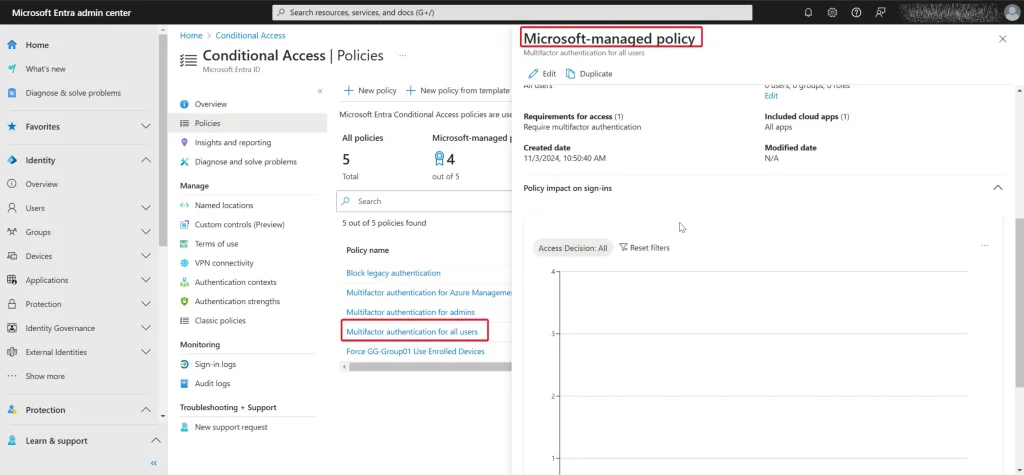Click the Home breadcrumb link

191,35
